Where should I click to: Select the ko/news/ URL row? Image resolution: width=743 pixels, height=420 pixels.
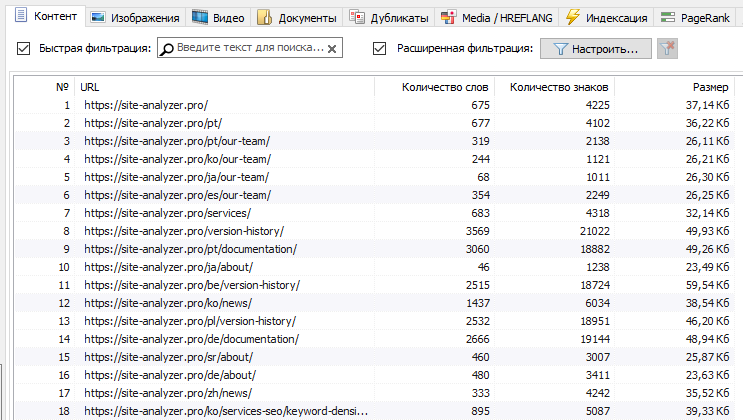[x=374, y=303]
